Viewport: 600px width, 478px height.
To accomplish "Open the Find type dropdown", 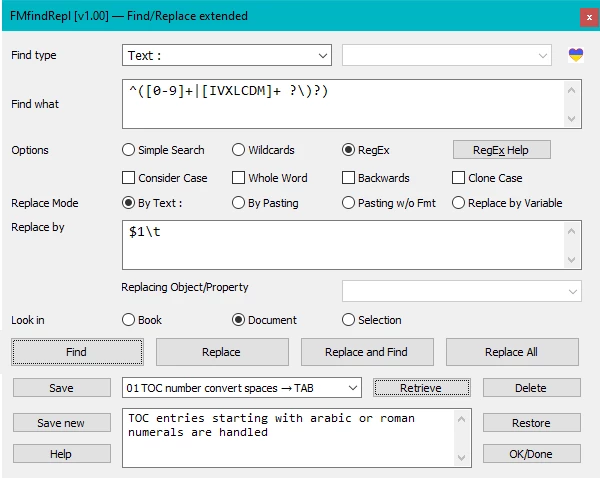I will tap(227, 55).
